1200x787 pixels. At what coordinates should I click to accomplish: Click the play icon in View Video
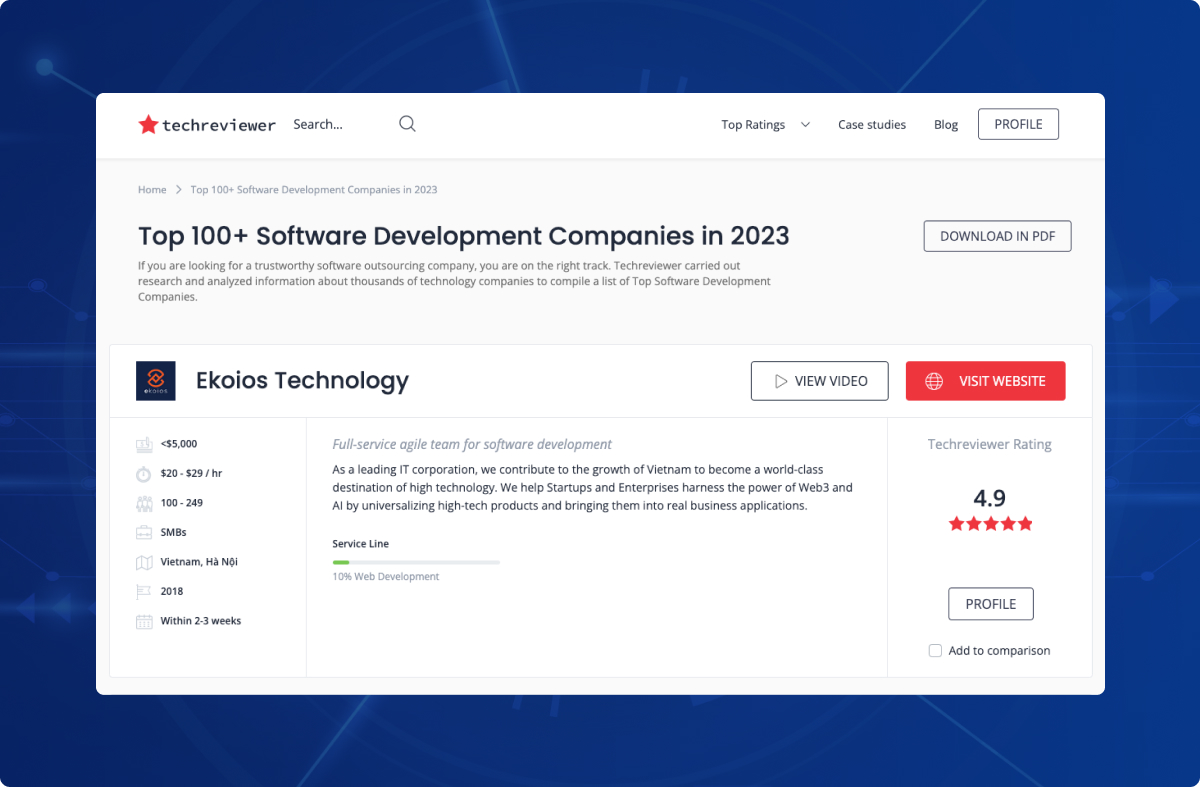pyautogui.click(x=783, y=381)
